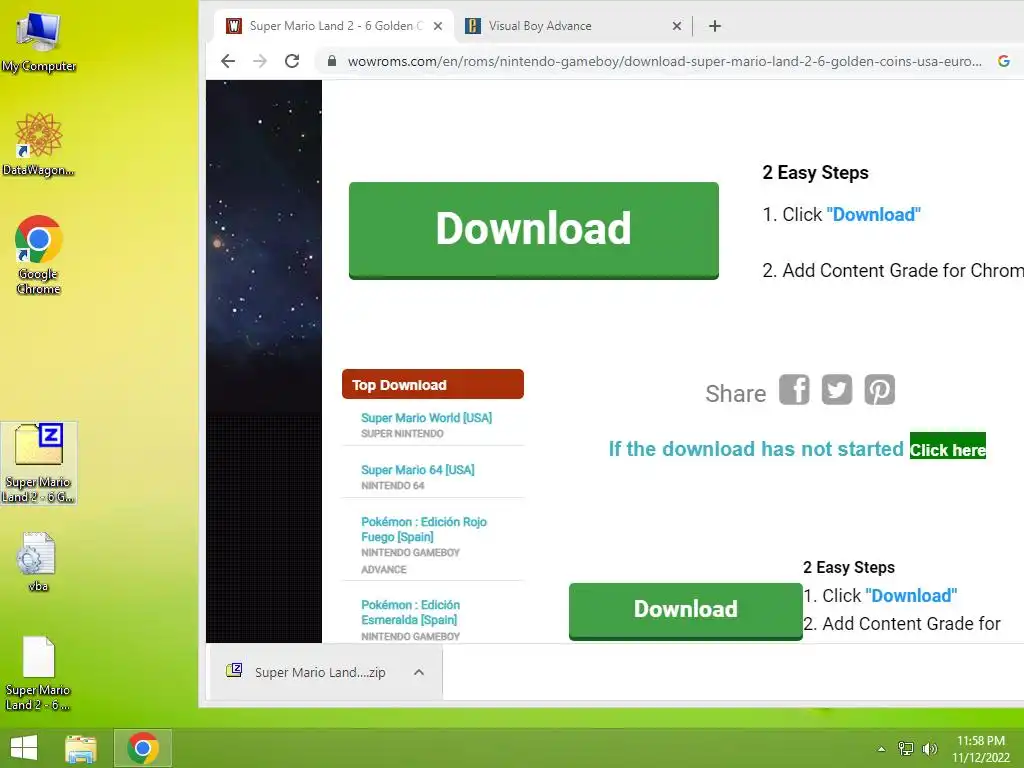The height and width of the screenshot is (768, 1024).
Task: Select Google Chrome desktop shortcut
Action: 39,255
